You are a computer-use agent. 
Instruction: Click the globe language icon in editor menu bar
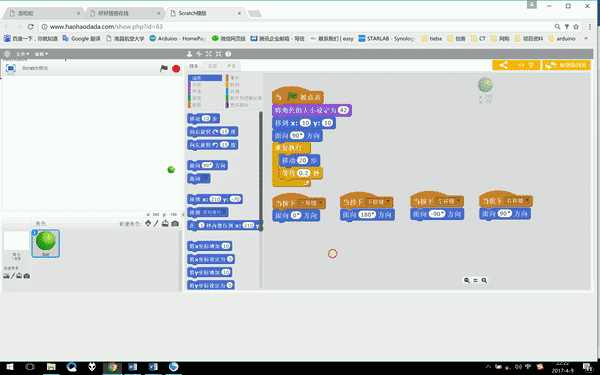7,54
